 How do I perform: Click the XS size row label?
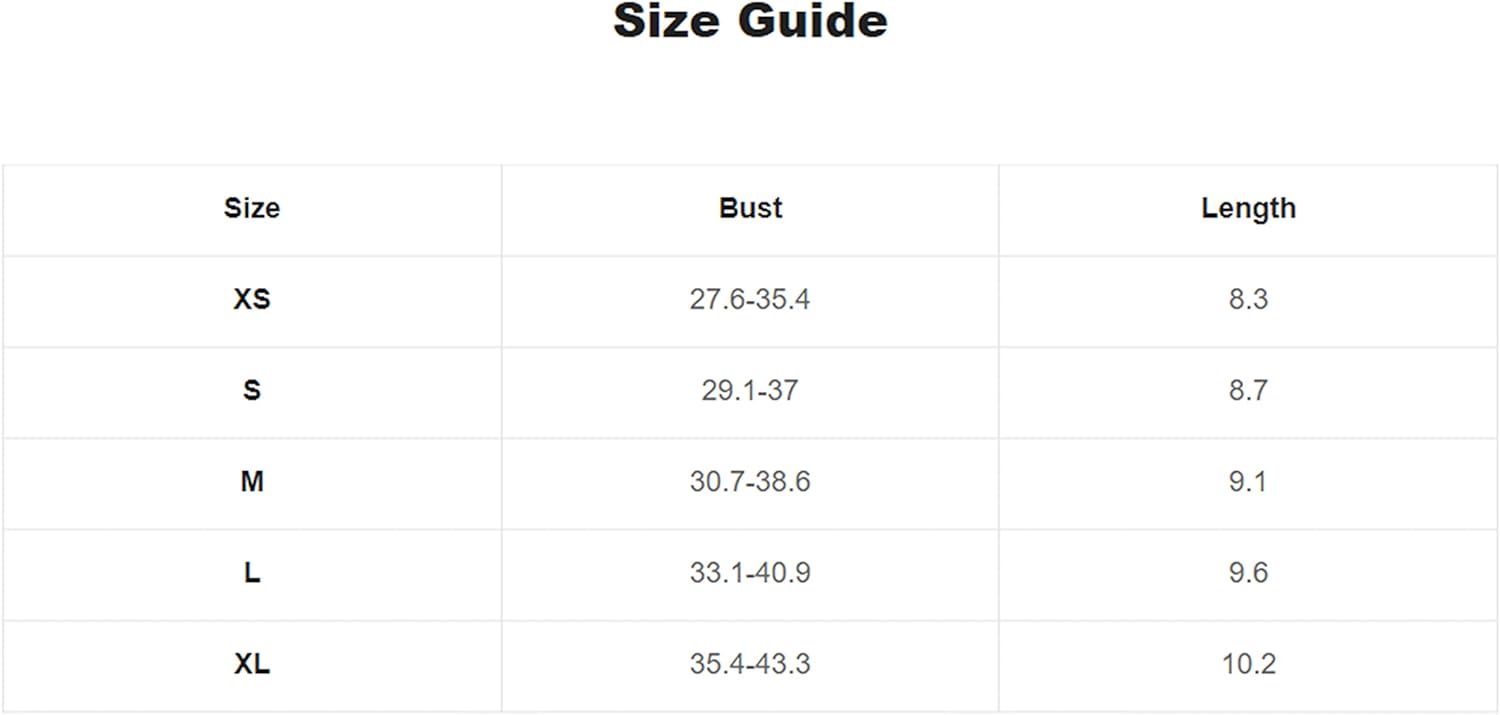click(x=252, y=299)
